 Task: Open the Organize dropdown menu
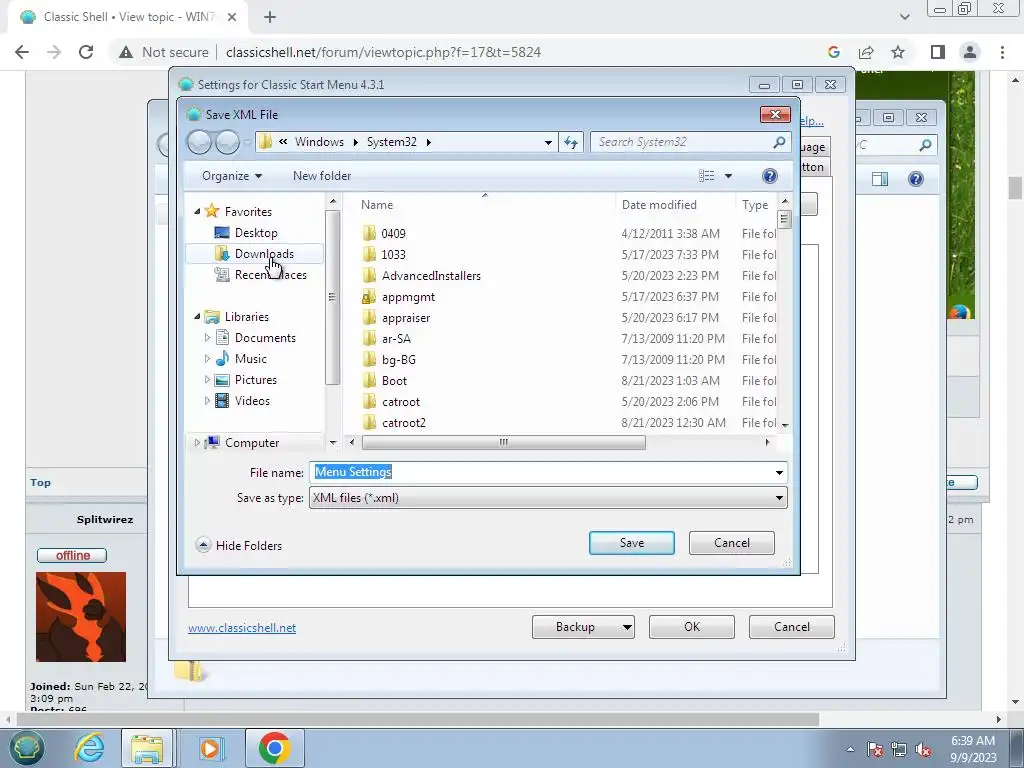pos(232,176)
